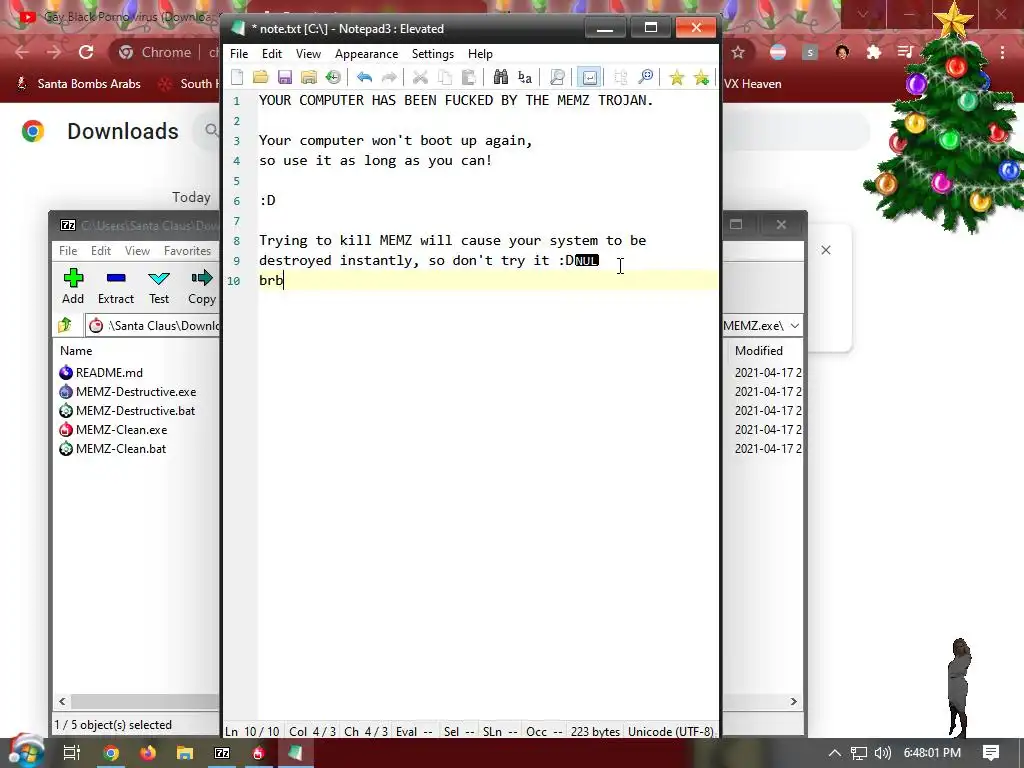Open the View menu in Notepad3
This screenshot has height=768, width=1024.
[308, 54]
